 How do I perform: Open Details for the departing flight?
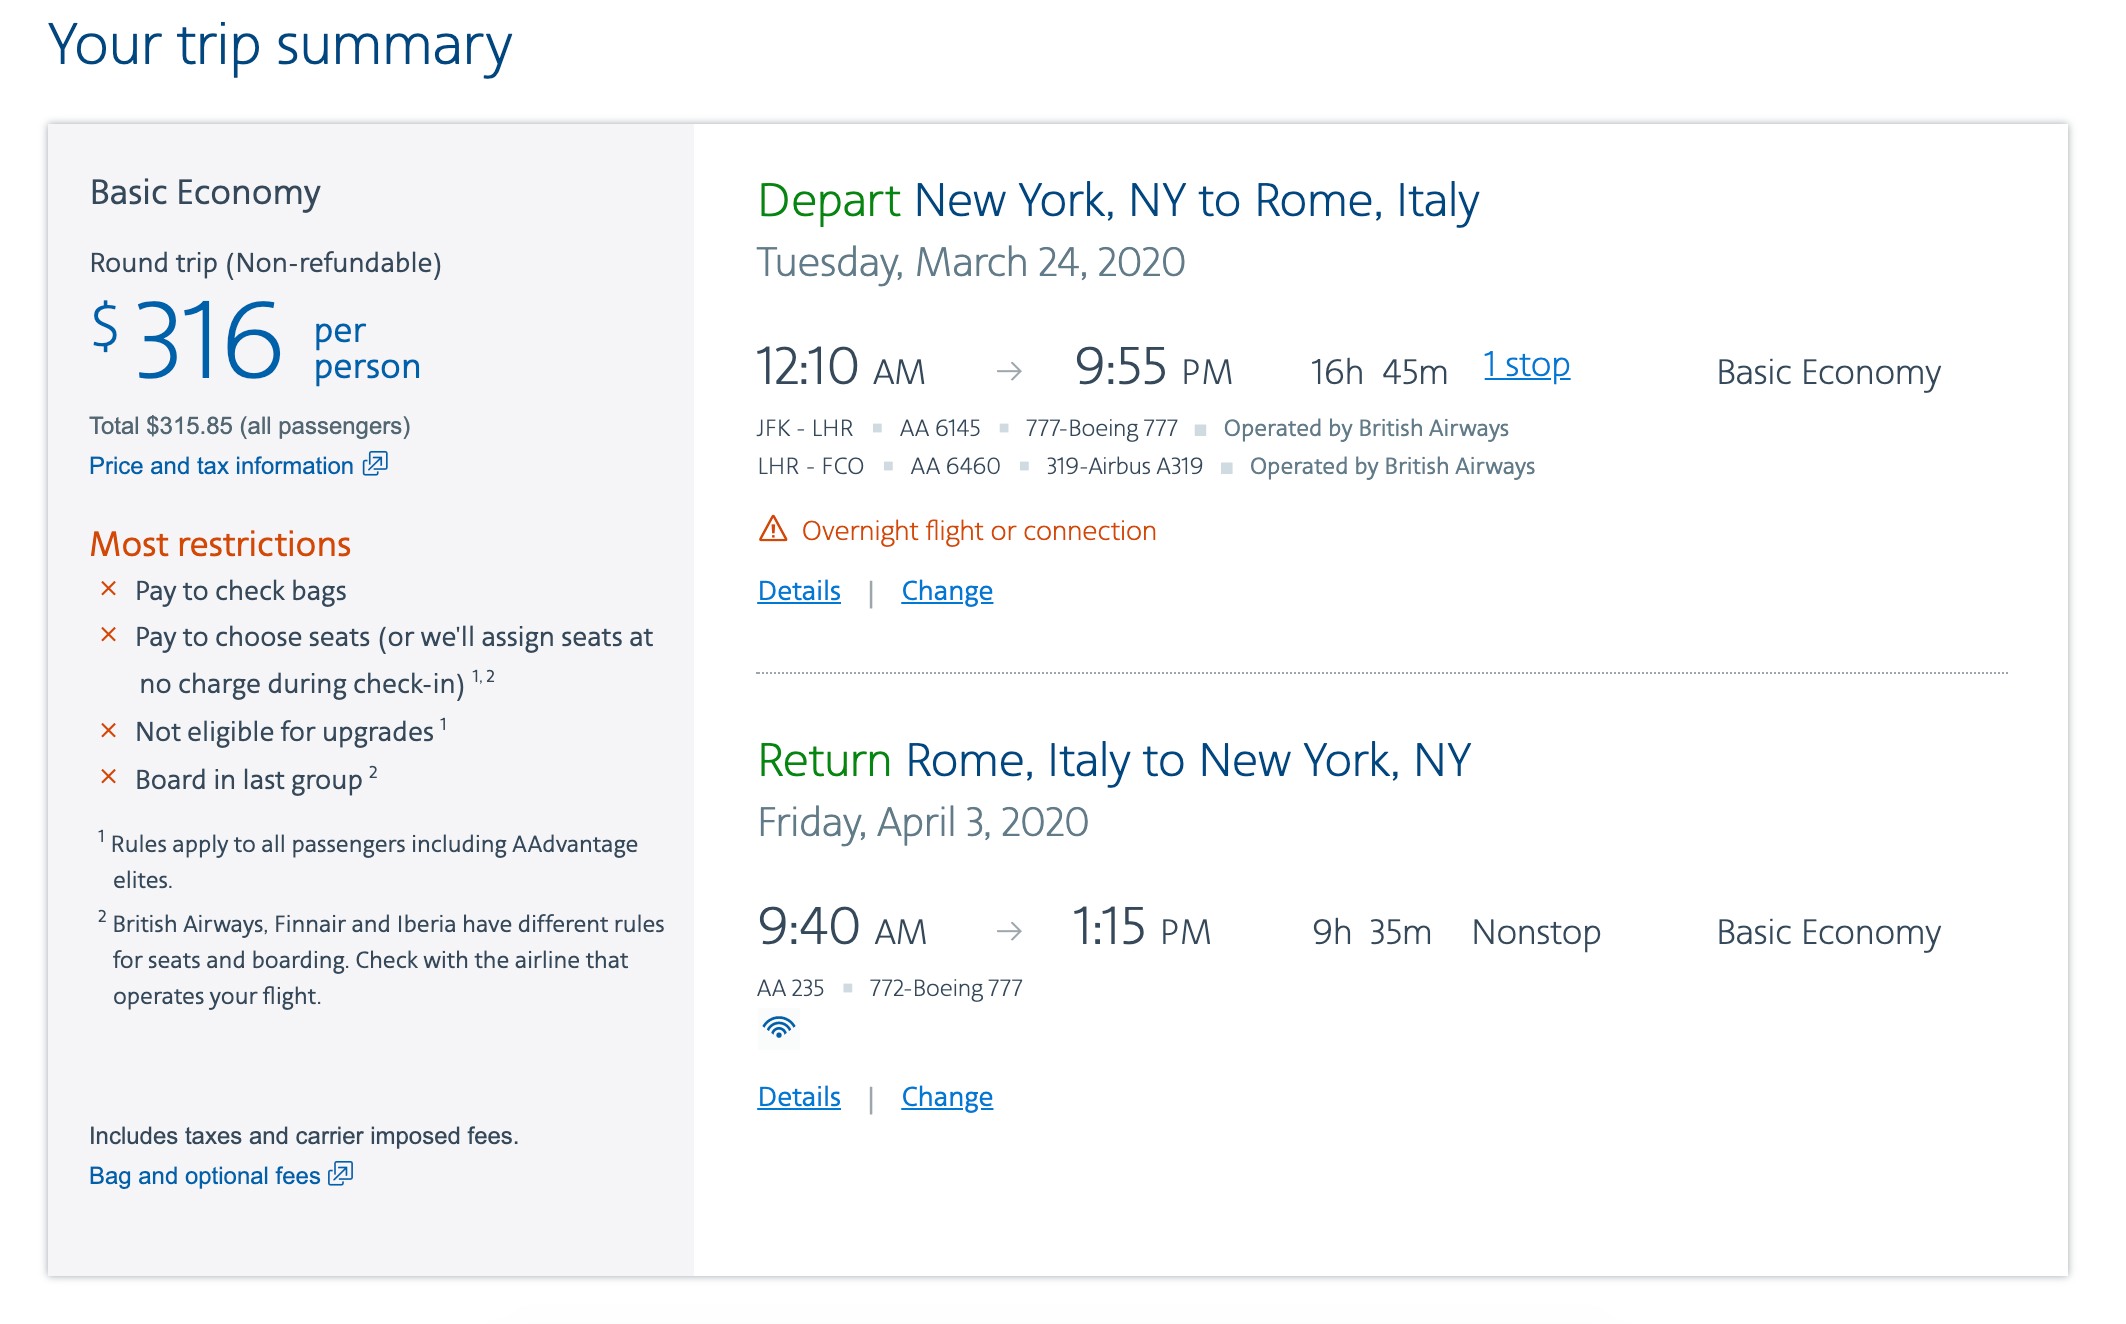(x=798, y=591)
